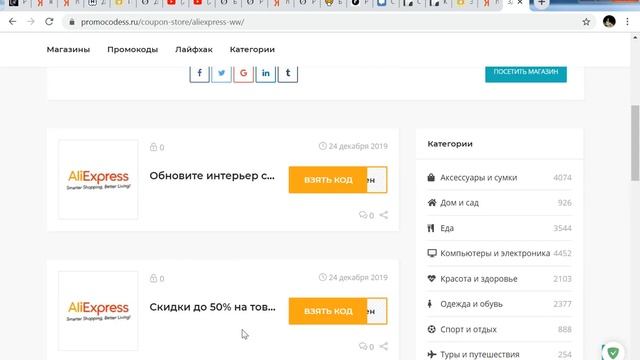
Task: Open the Лайфхак menu item
Action: tap(194, 49)
